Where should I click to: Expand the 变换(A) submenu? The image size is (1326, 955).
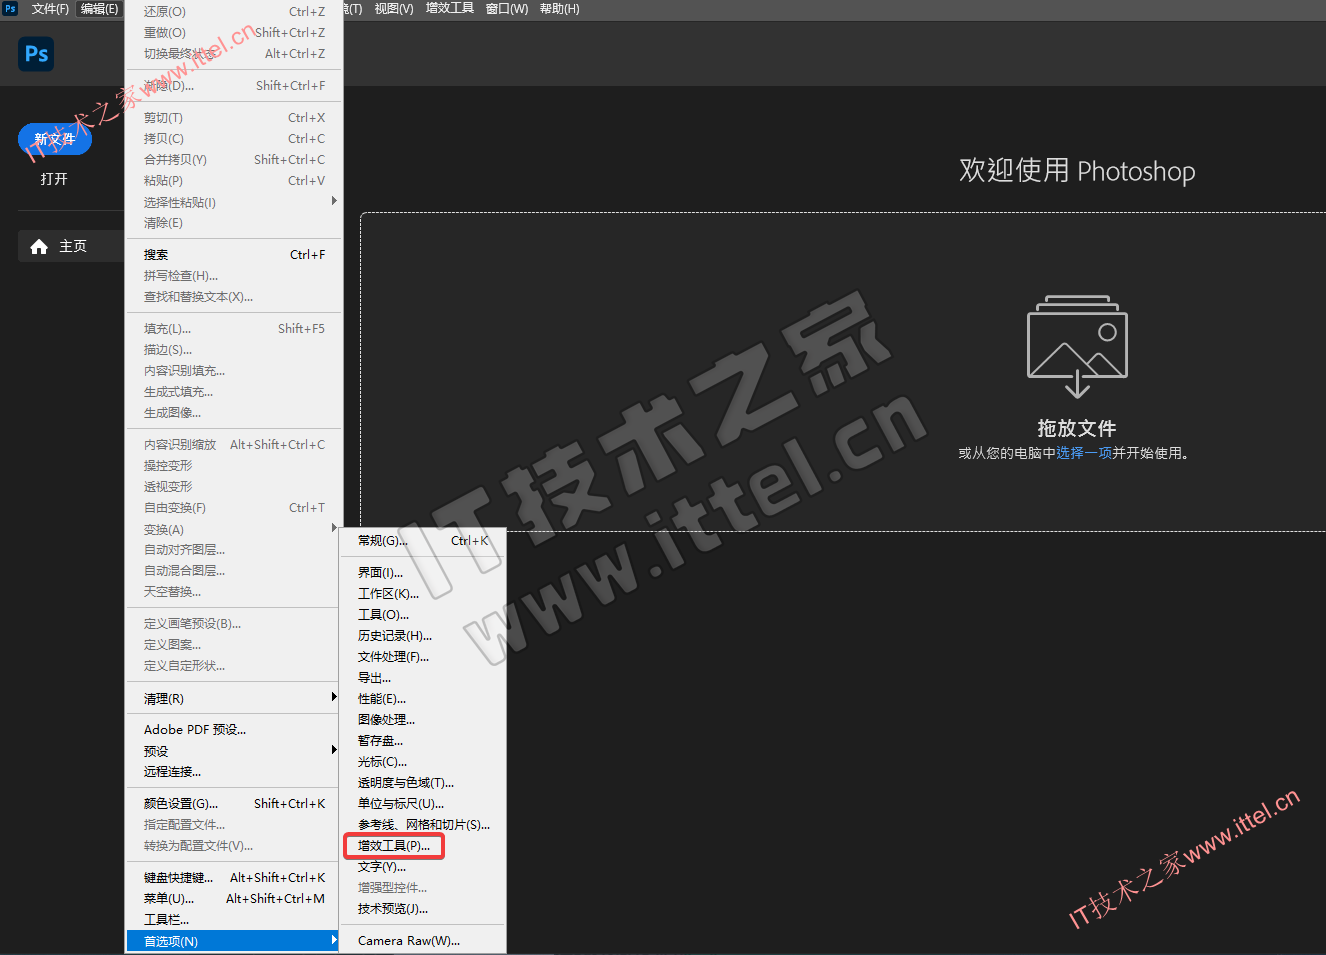point(234,529)
